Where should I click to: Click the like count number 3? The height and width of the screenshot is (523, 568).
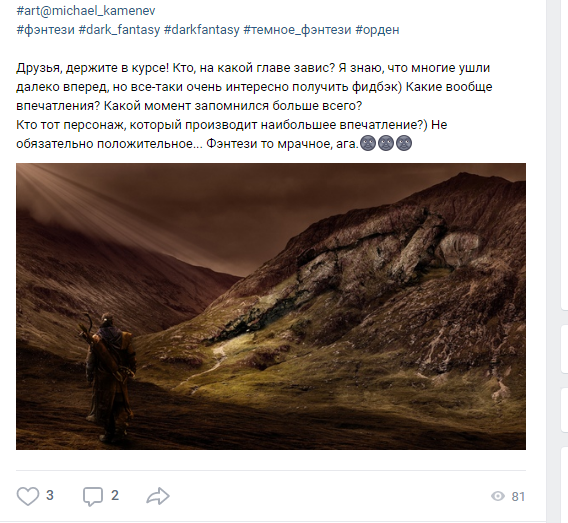point(50,495)
